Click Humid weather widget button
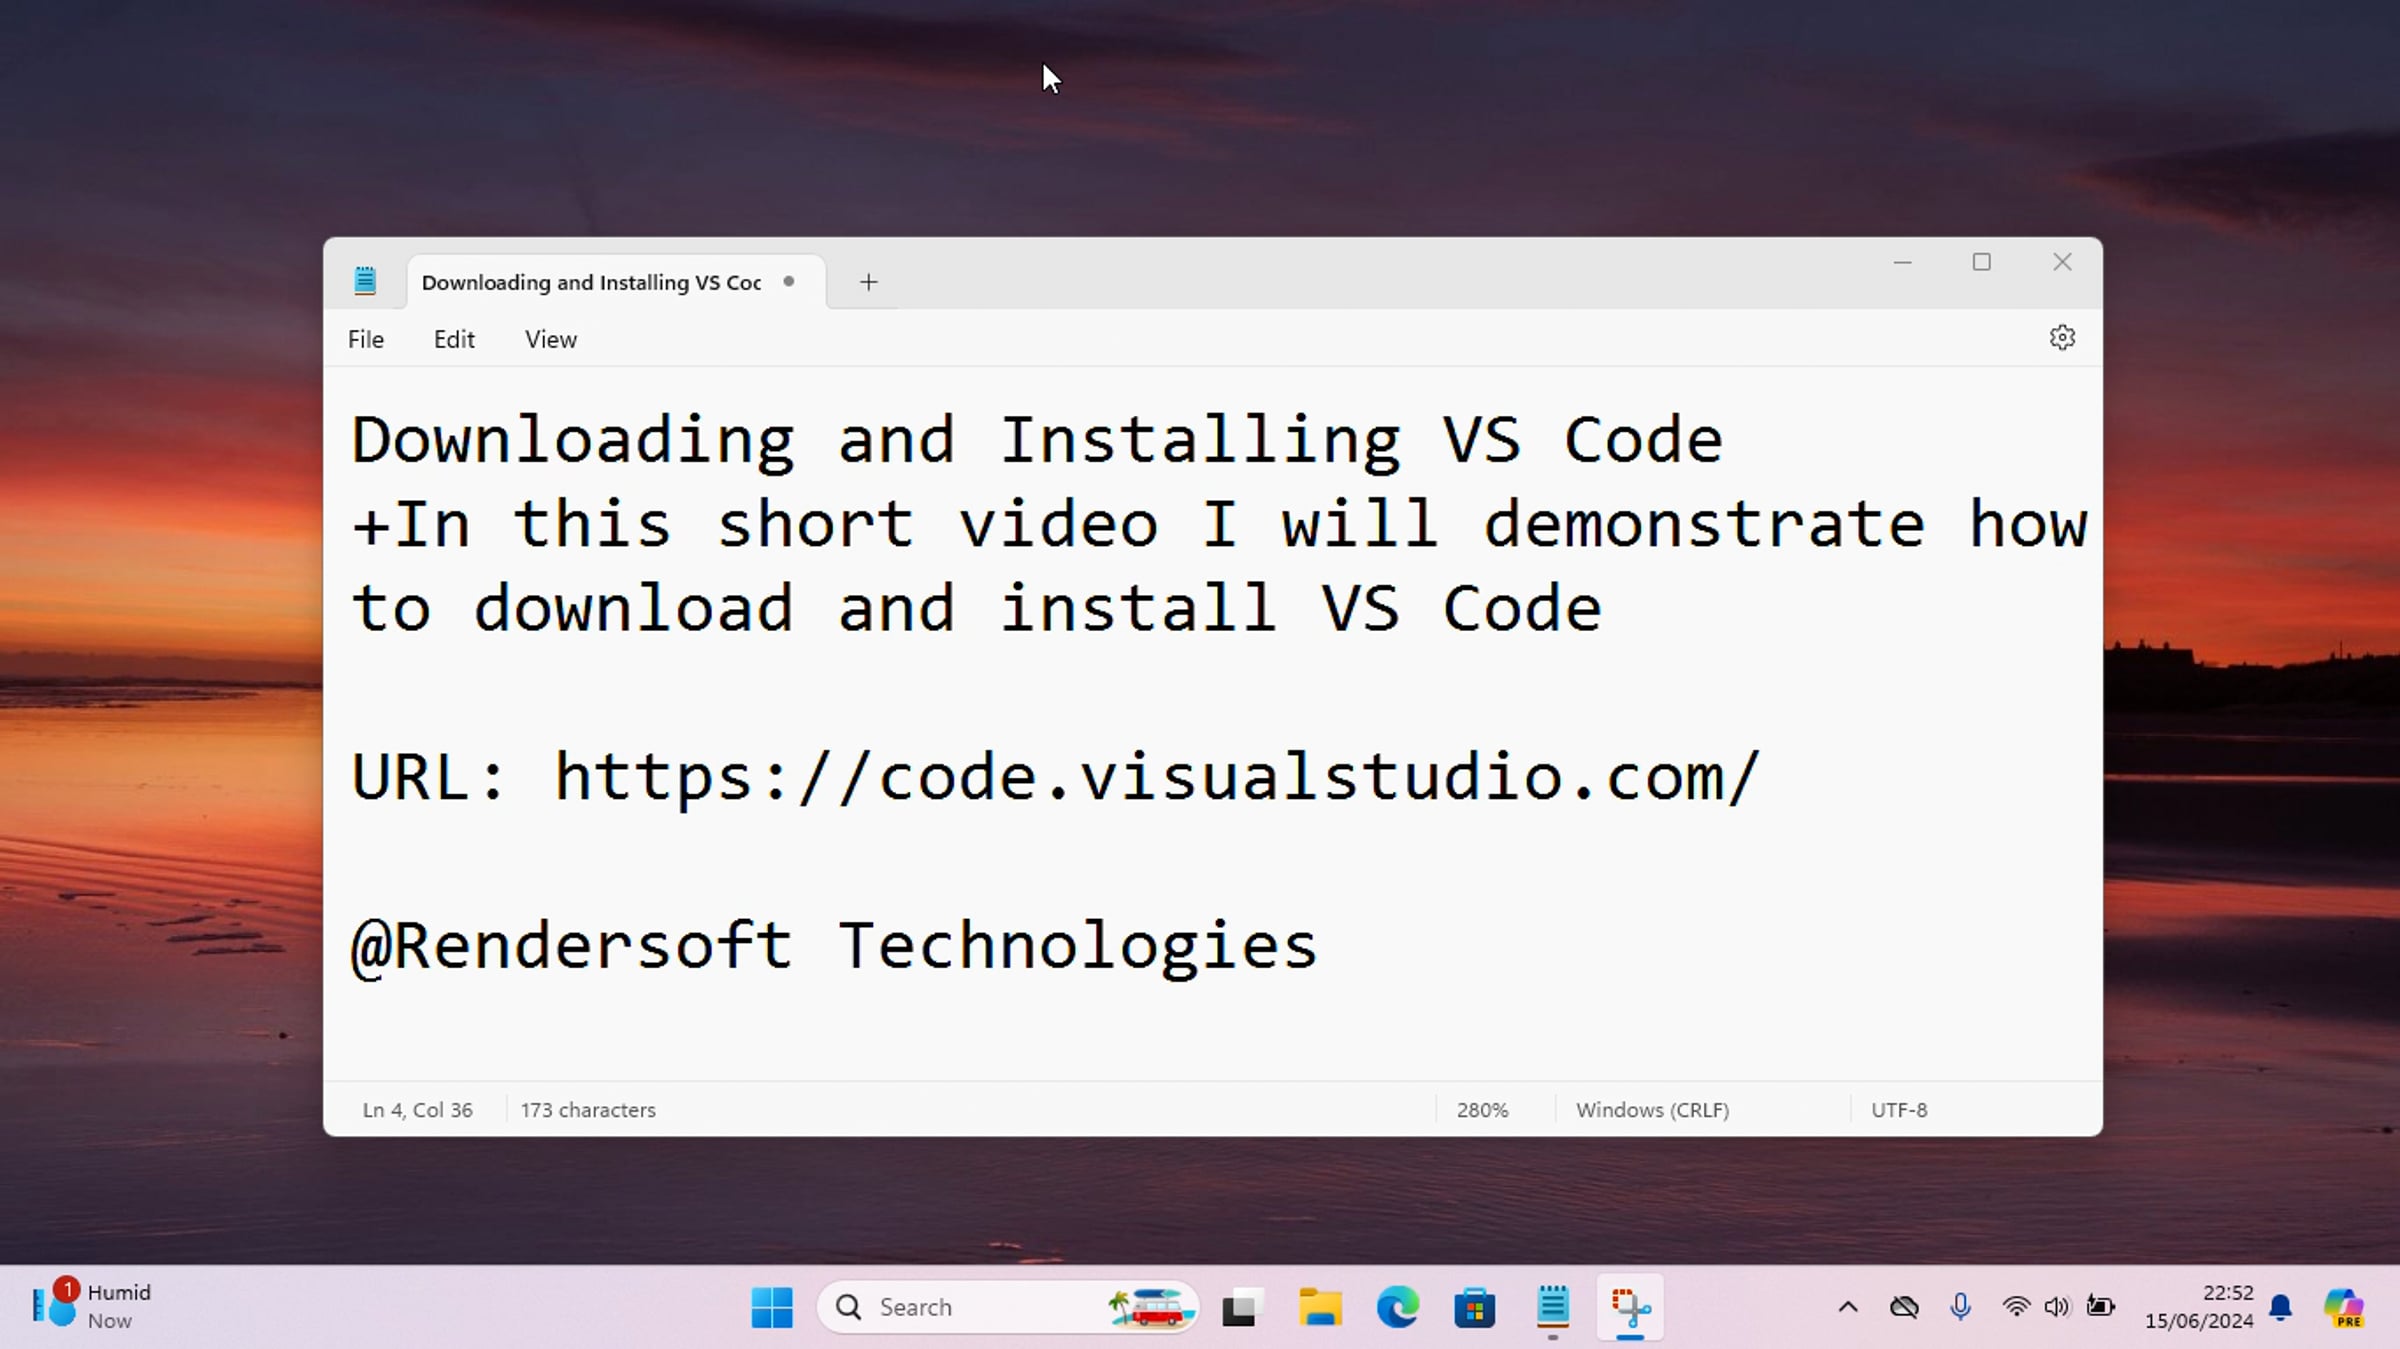This screenshot has height=1349, width=2400. pyautogui.click(x=92, y=1306)
